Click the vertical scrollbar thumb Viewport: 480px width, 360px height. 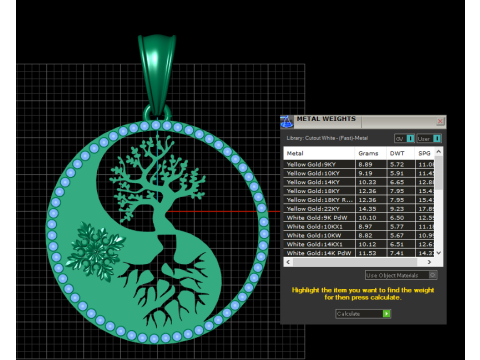439,173
